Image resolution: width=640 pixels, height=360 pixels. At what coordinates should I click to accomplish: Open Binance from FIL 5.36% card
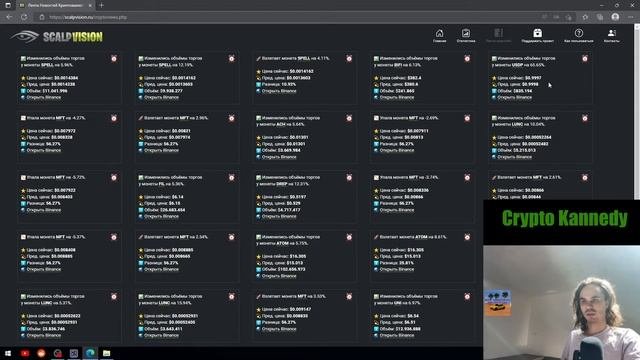[x=161, y=216]
